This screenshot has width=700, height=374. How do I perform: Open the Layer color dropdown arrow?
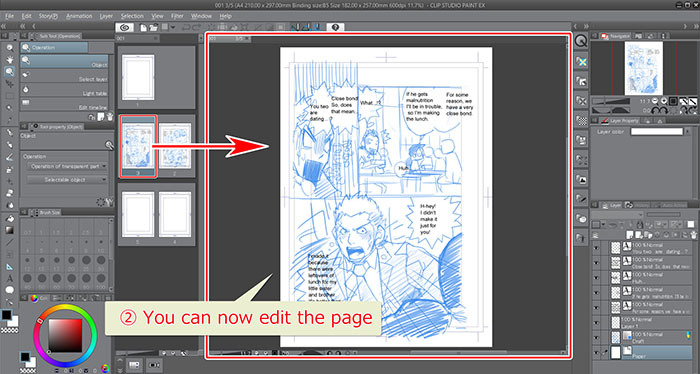click(x=688, y=131)
